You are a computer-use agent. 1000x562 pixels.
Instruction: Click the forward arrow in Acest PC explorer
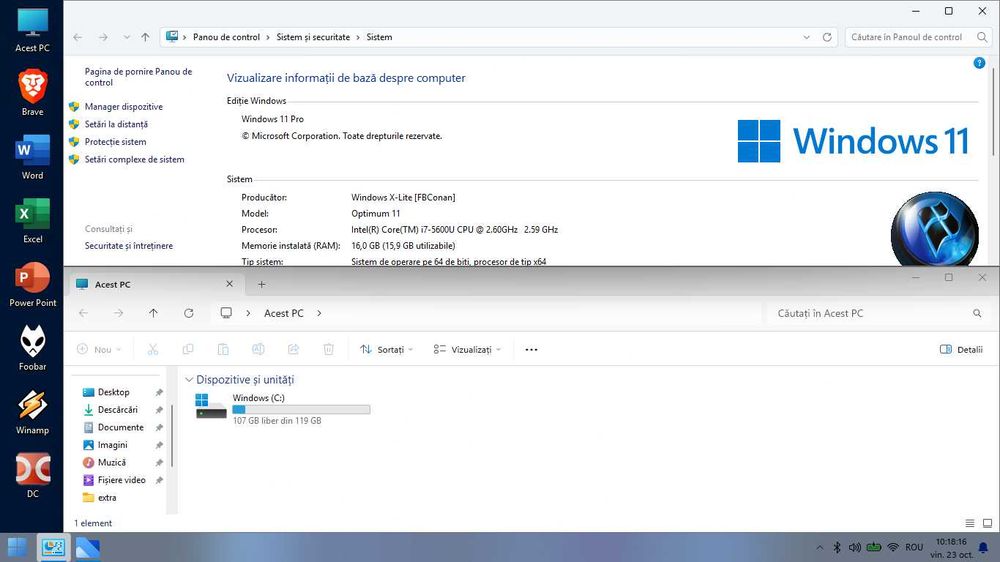click(119, 313)
